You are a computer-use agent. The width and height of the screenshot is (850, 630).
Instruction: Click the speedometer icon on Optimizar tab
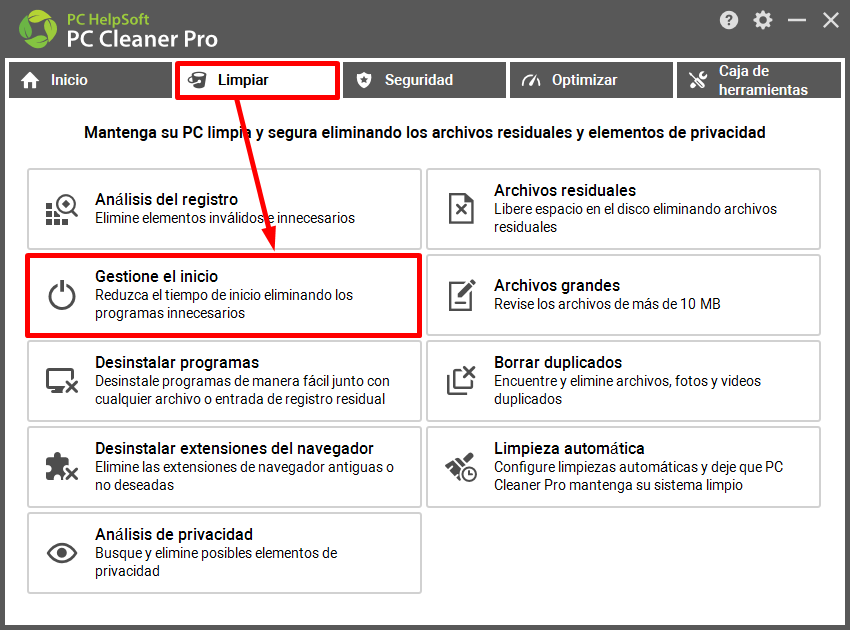(x=531, y=80)
